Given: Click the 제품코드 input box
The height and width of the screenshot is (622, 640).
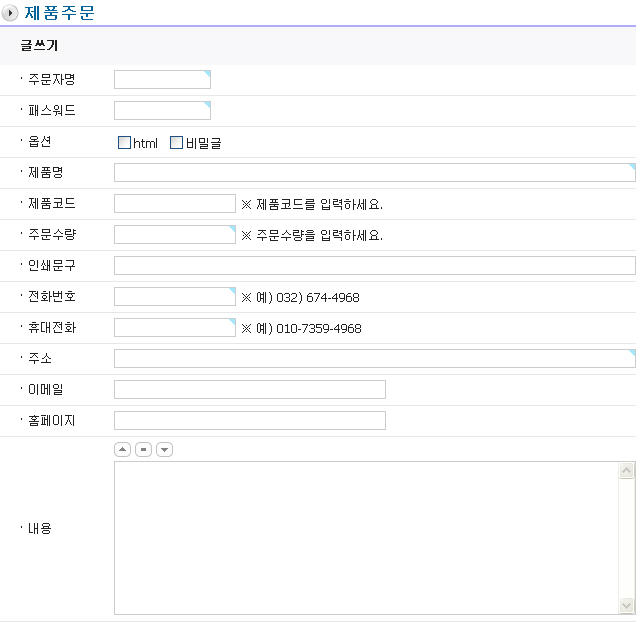Looking at the screenshot, I should click(x=175, y=204).
